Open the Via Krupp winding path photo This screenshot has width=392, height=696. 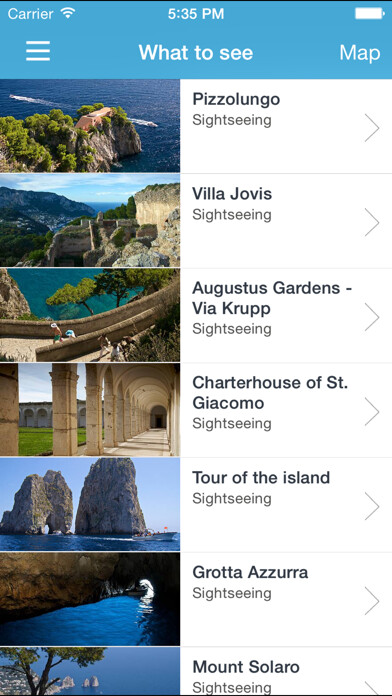click(x=90, y=315)
